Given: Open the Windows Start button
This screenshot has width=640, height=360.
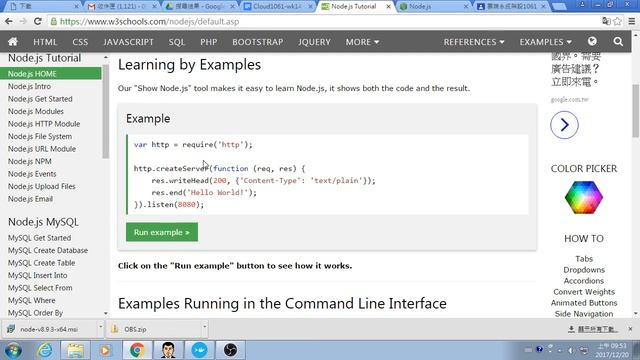Looking at the screenshot, I should point(13,350).
